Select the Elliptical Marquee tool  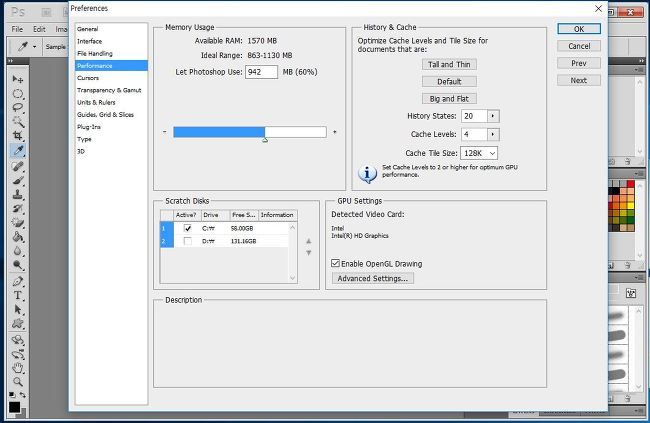pos(17,94)
